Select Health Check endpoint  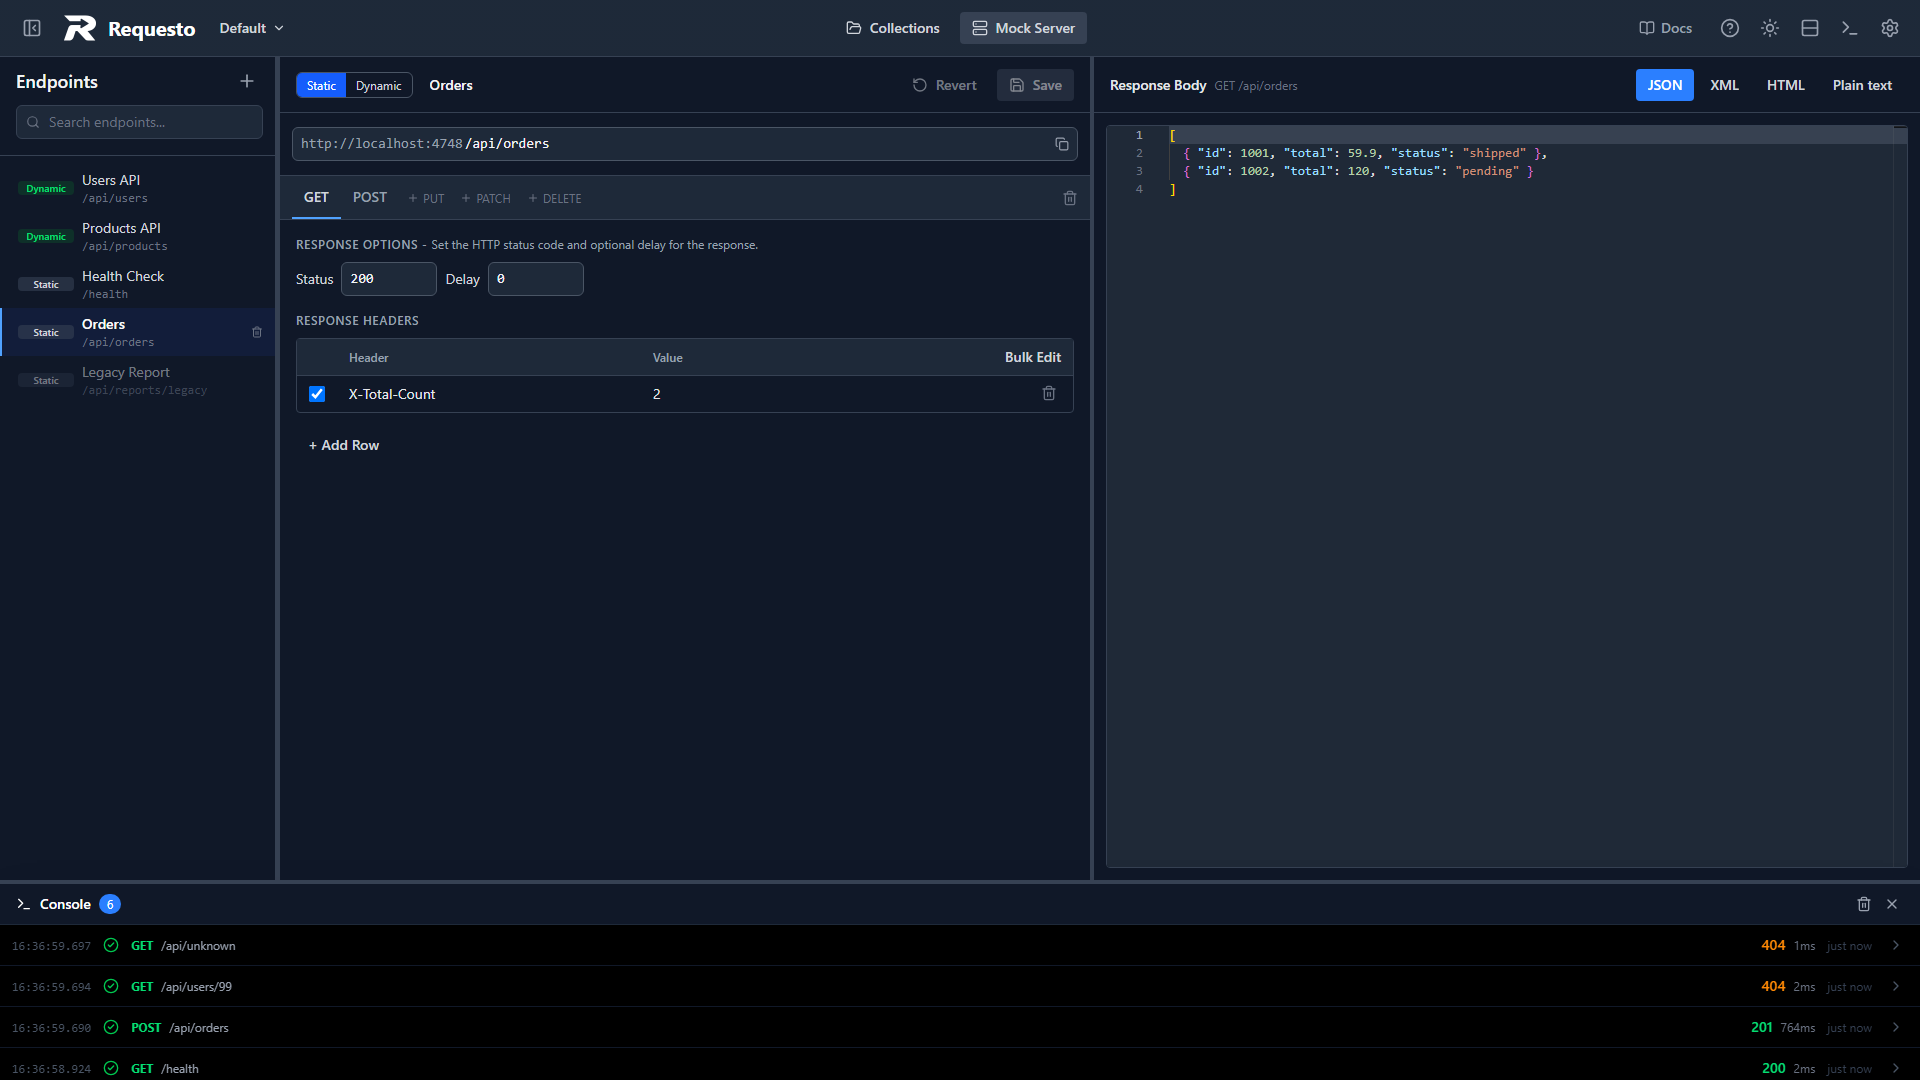pos(138,284)
